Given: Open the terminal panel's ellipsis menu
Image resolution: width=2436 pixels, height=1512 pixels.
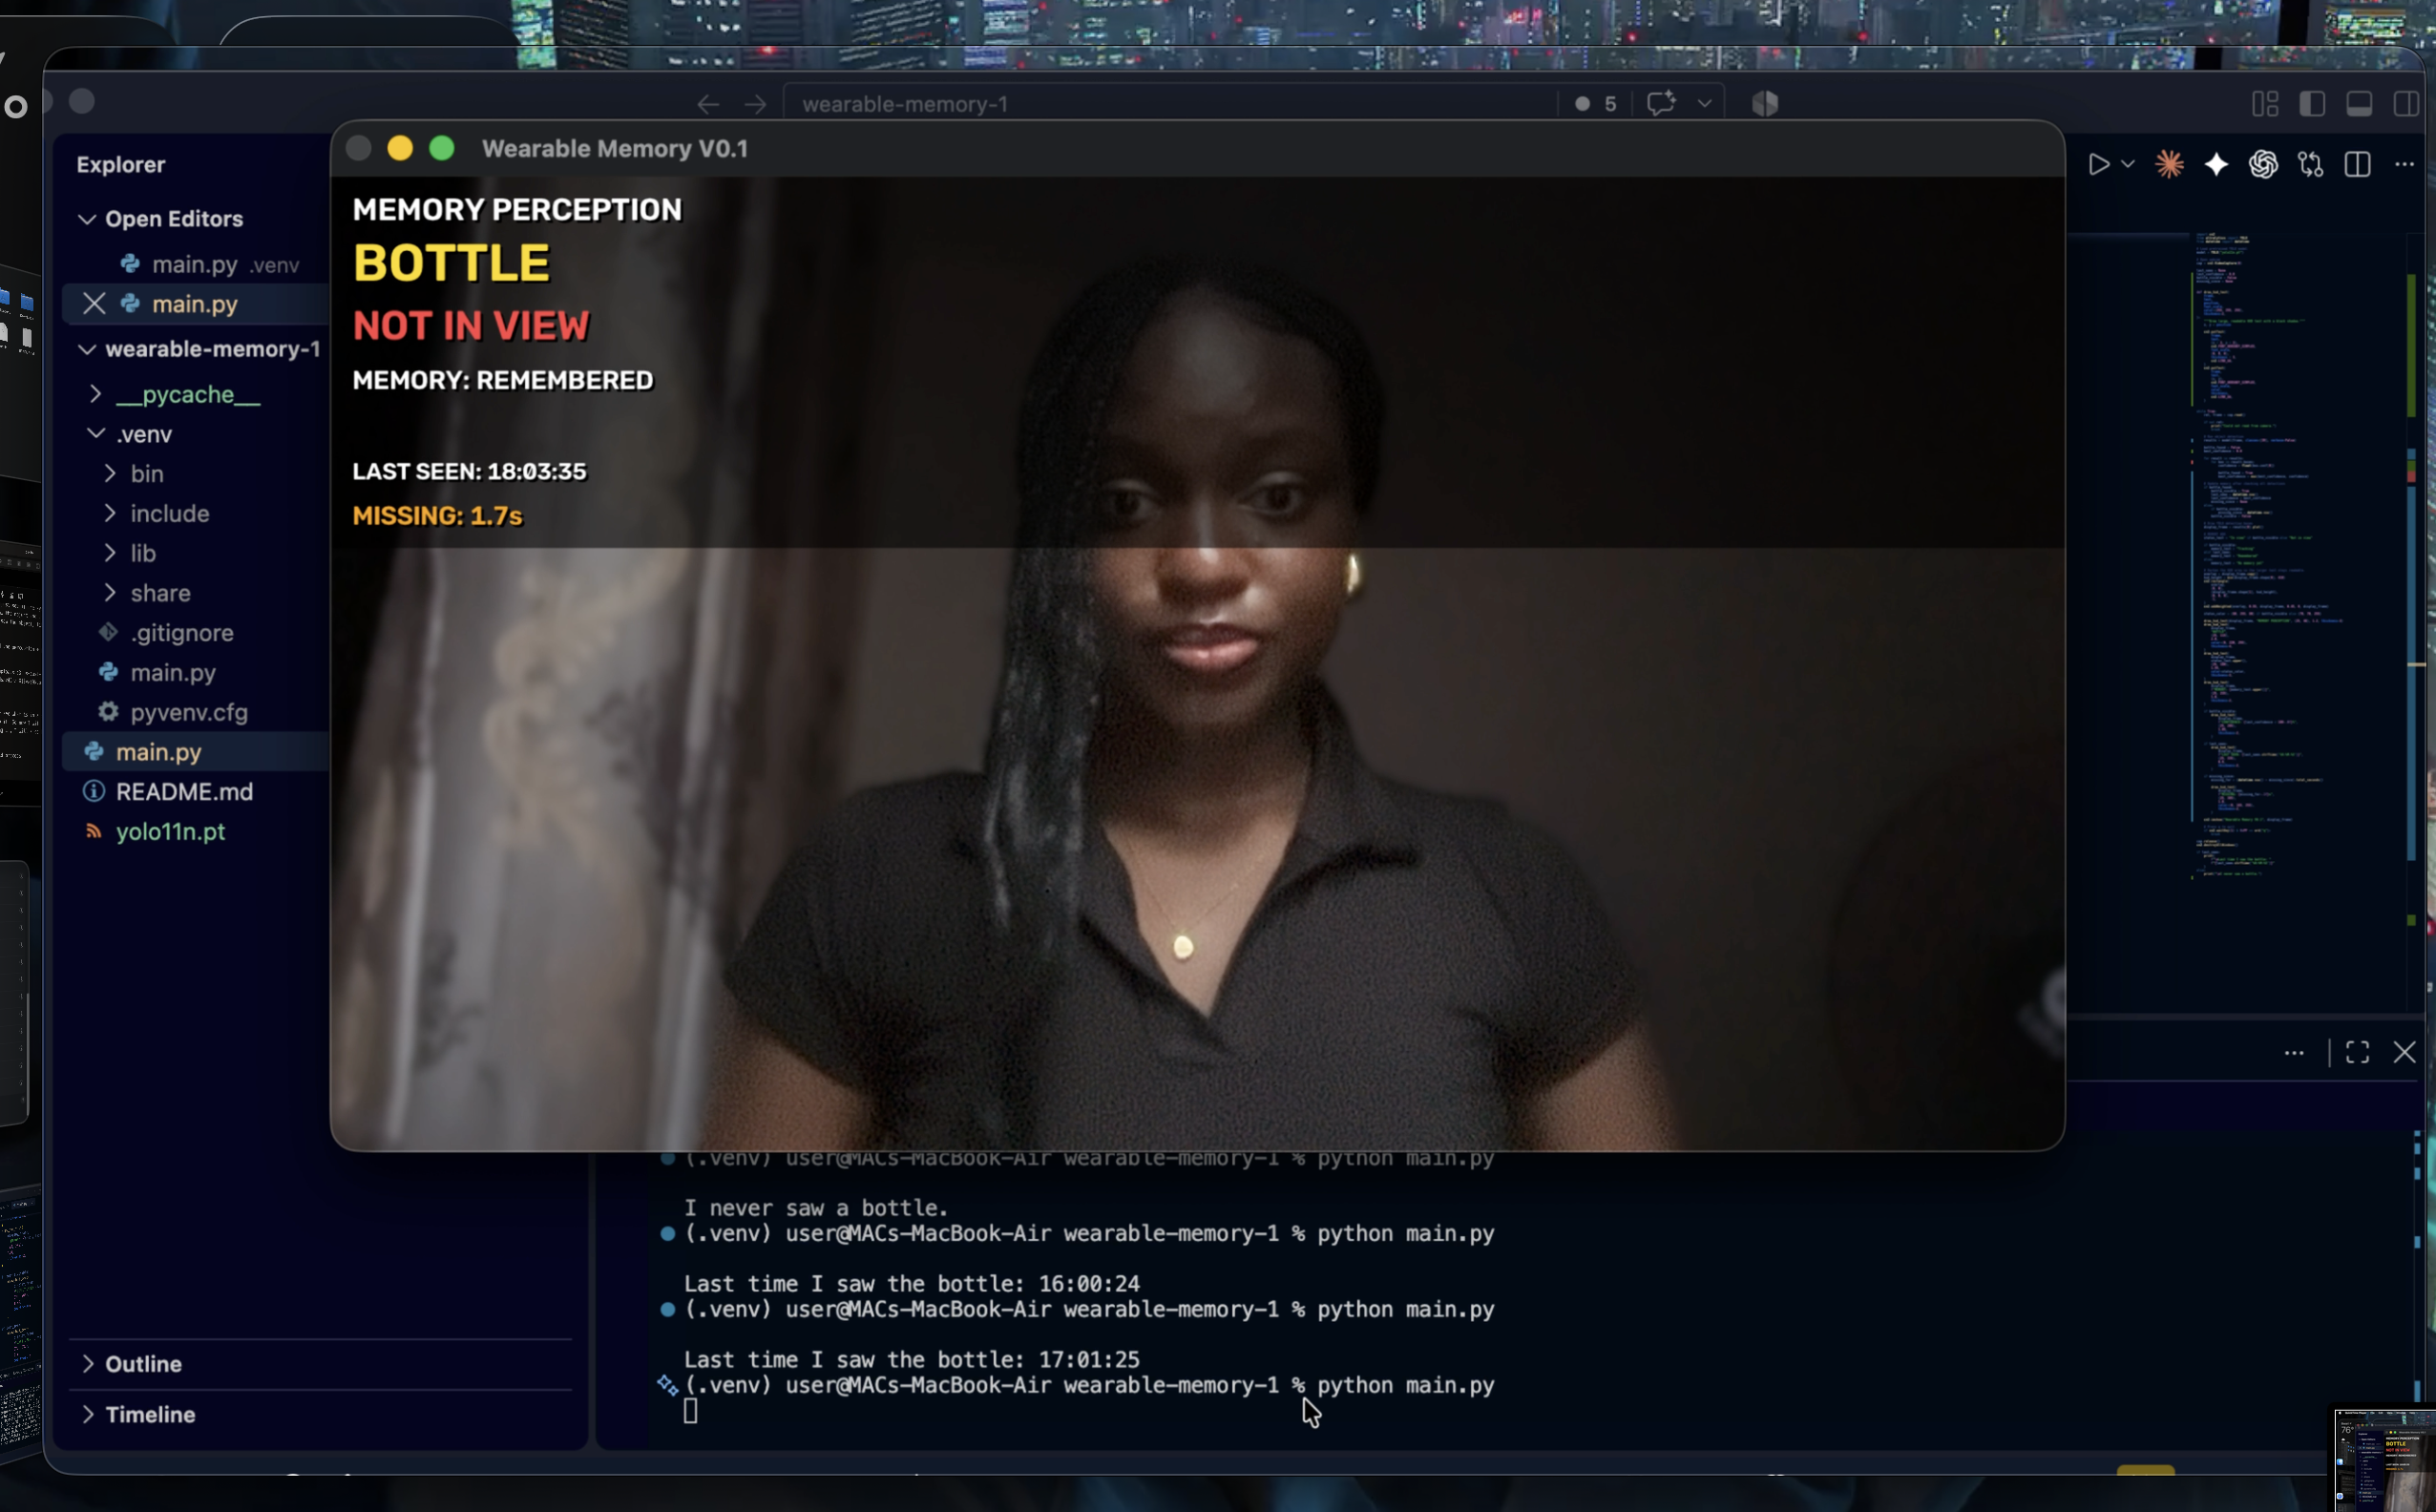Looking at the screenshot, I should point(2294,1052).
